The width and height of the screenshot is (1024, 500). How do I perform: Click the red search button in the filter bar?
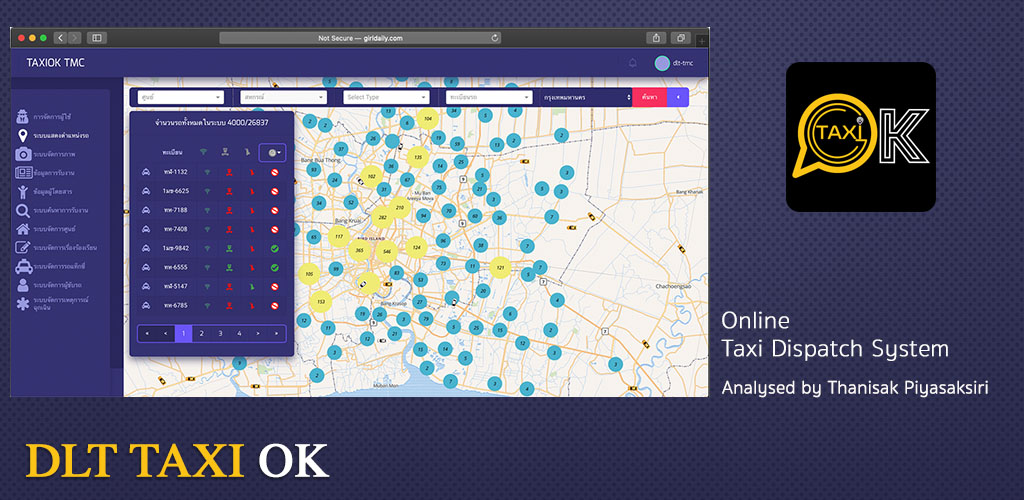coord(649,97)
